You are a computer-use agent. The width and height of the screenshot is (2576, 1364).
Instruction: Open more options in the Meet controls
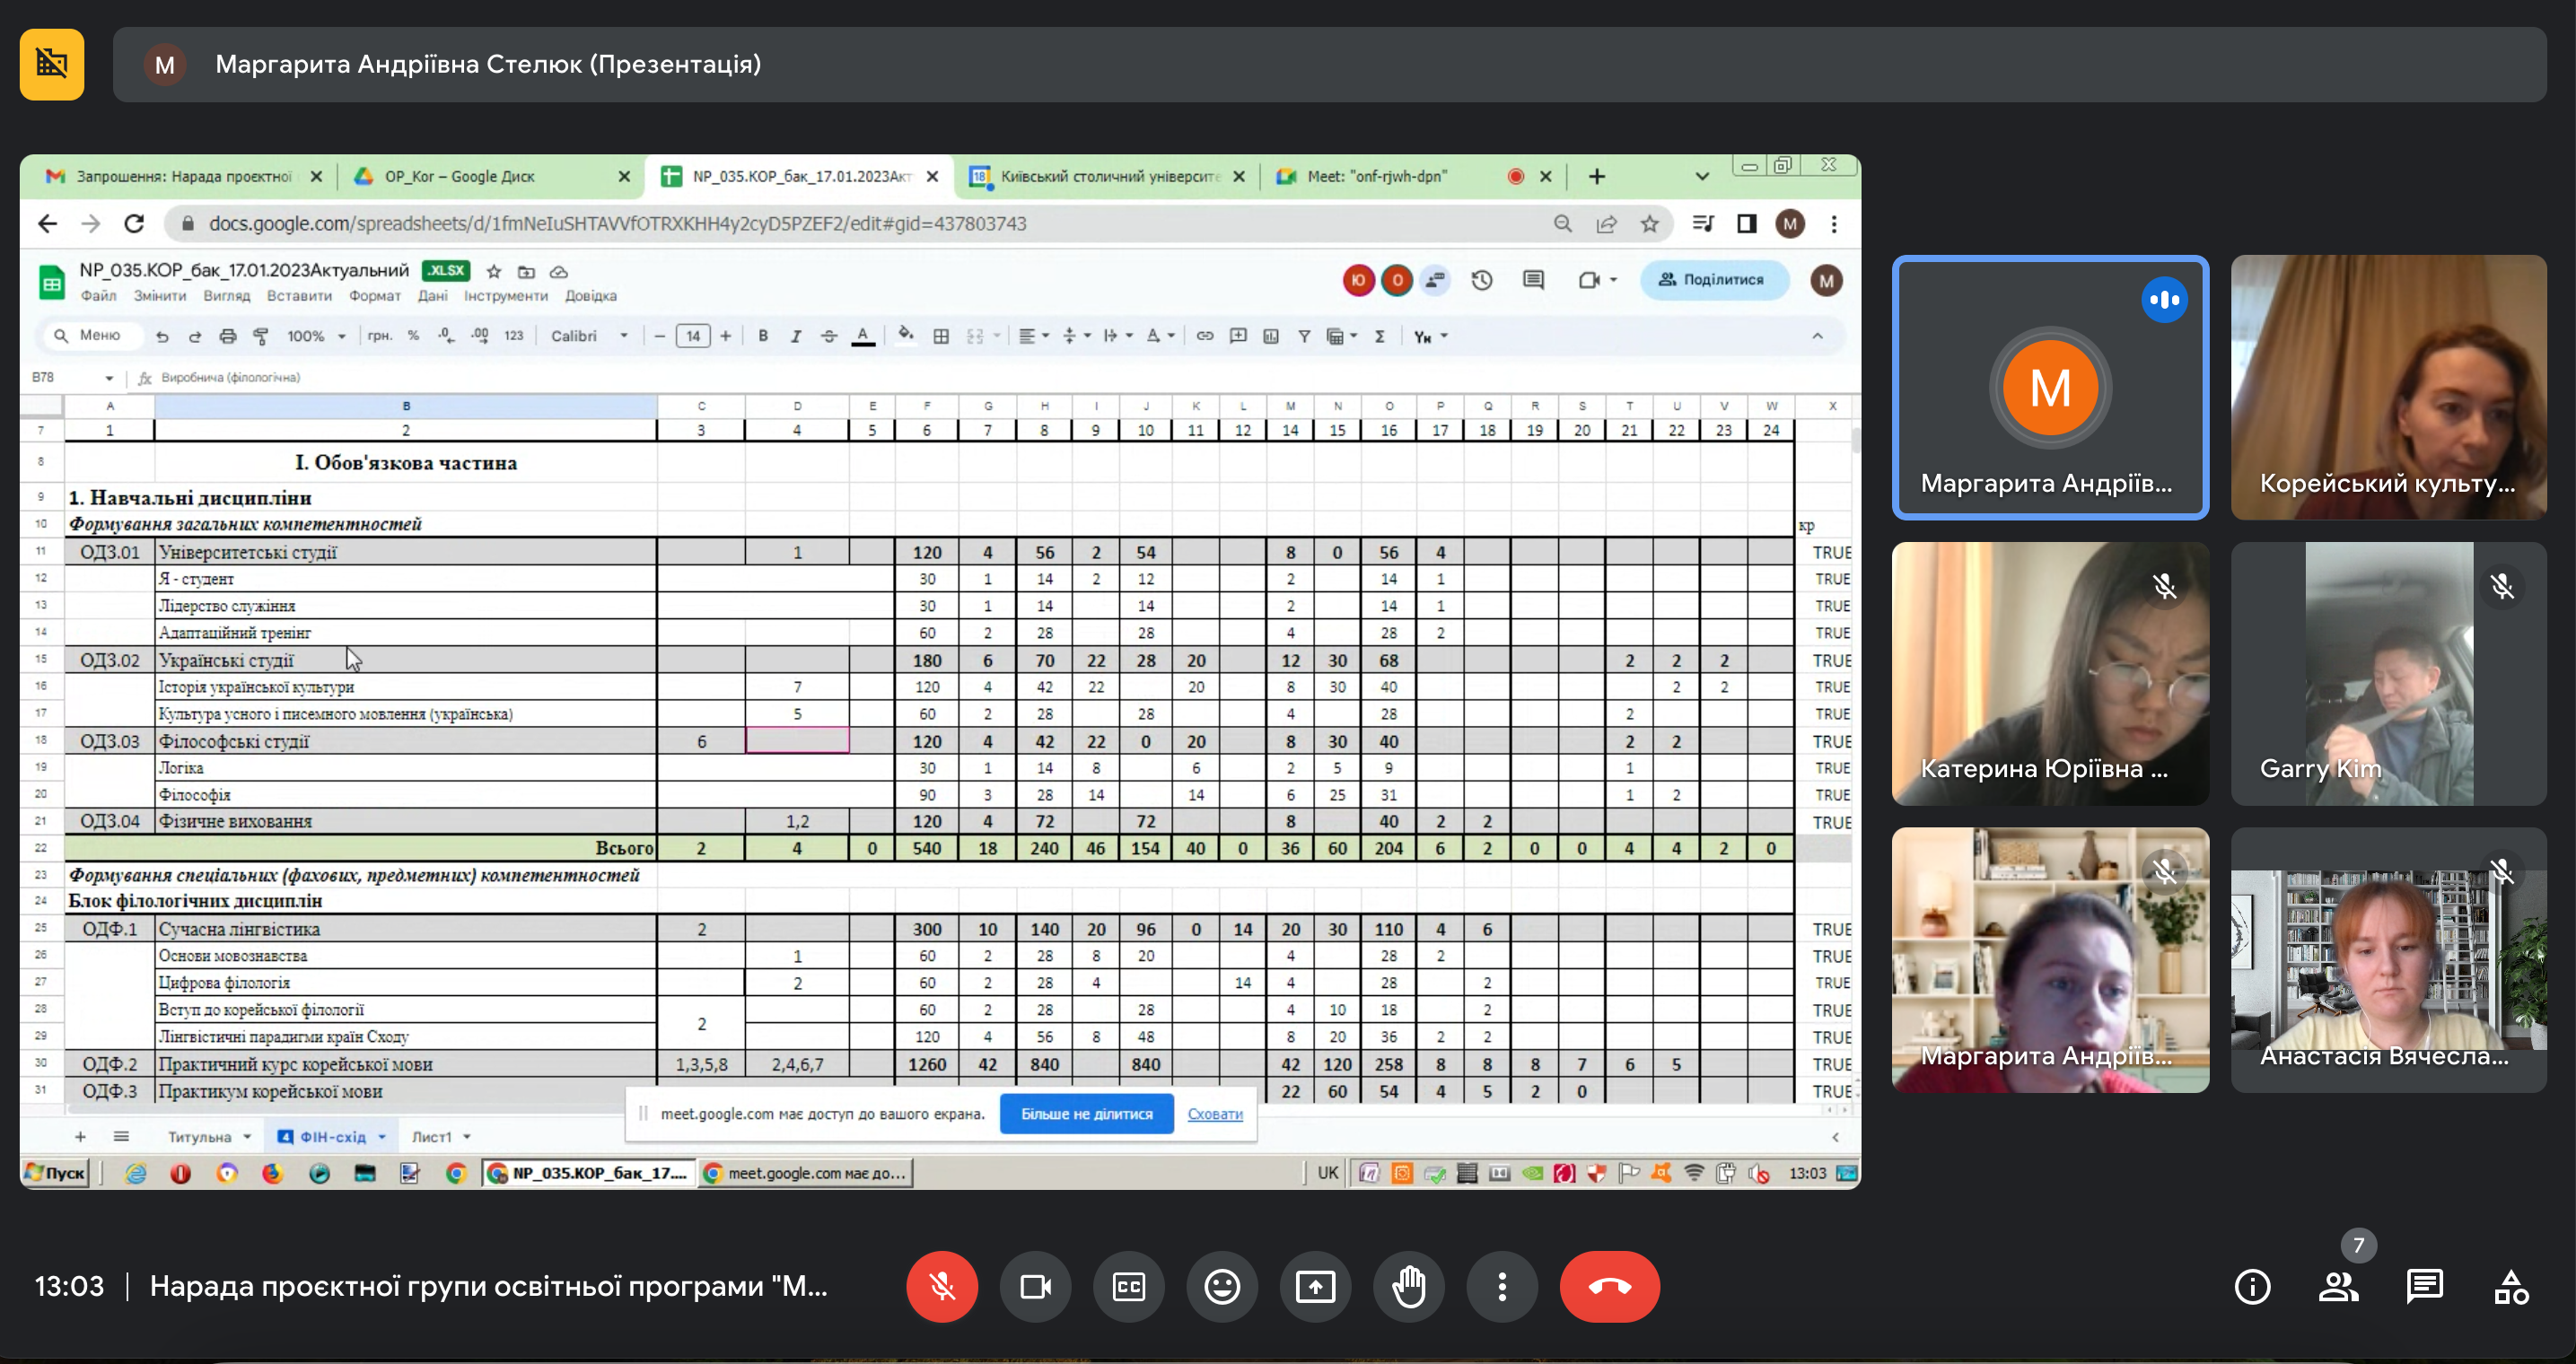[x=1501, y=1286]
